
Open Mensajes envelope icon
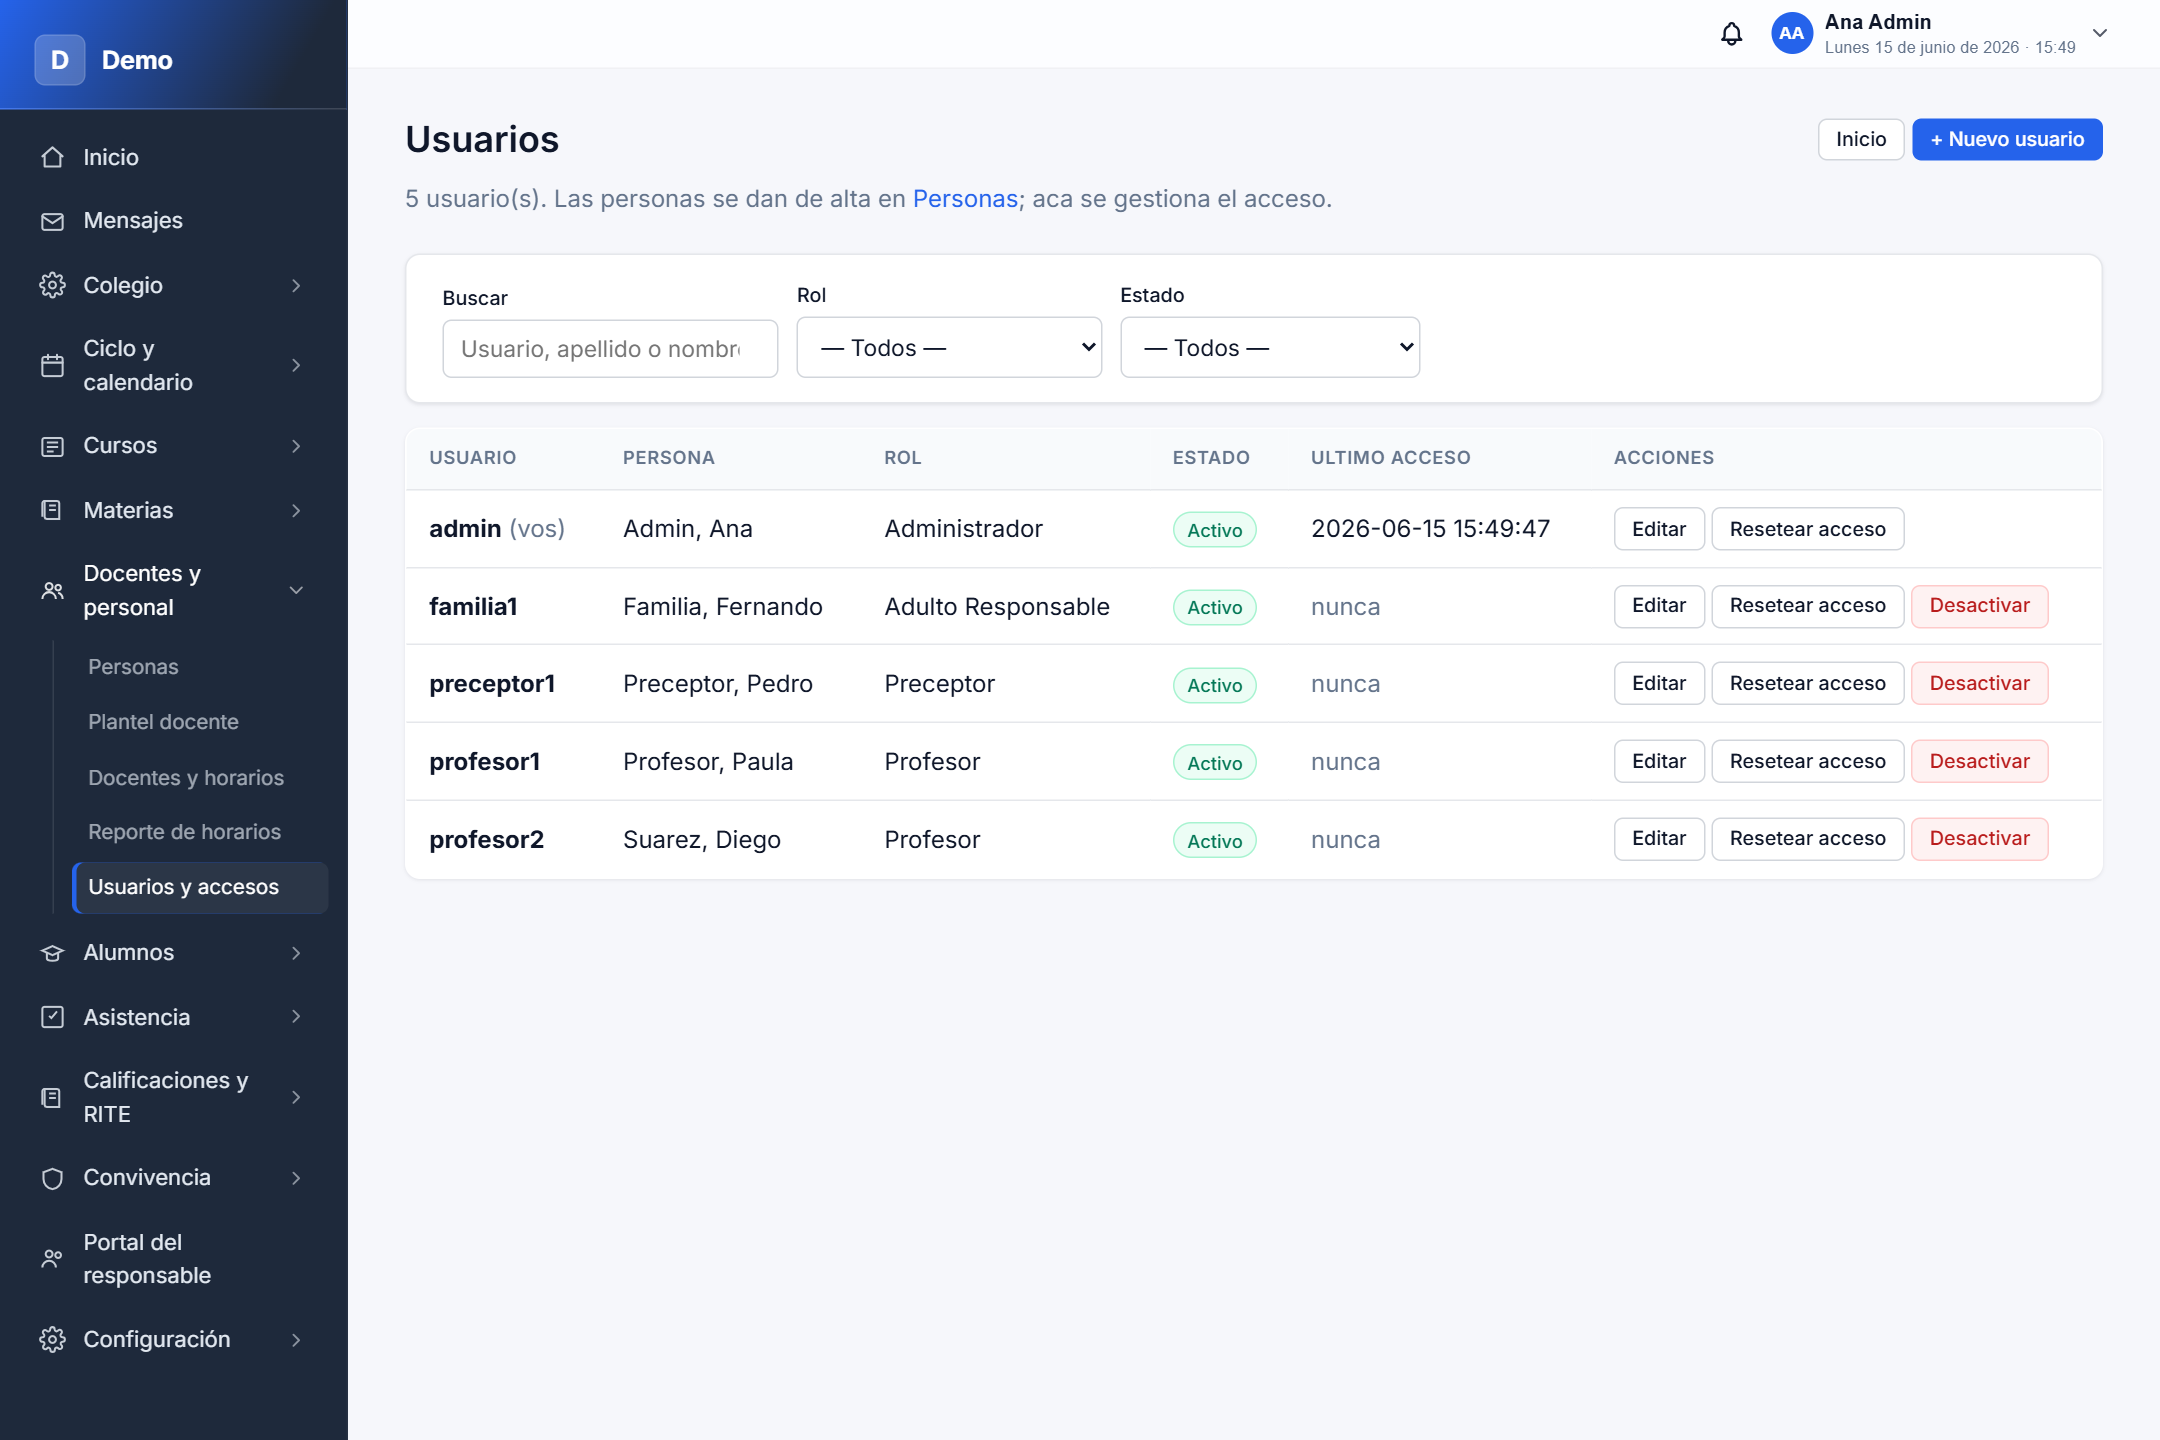(52, 221)
